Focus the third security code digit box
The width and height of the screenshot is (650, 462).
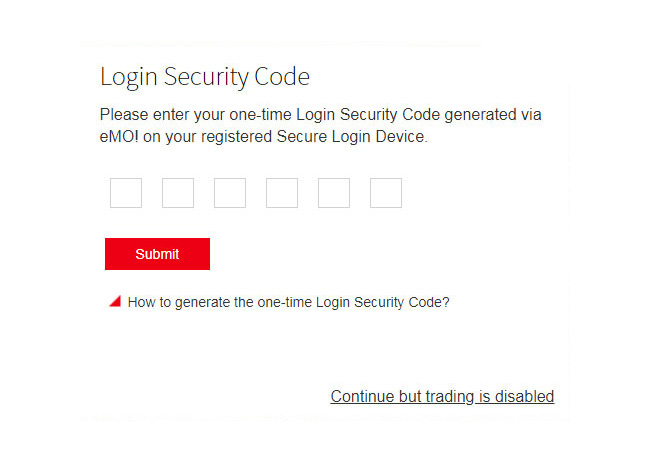[230, 193]
